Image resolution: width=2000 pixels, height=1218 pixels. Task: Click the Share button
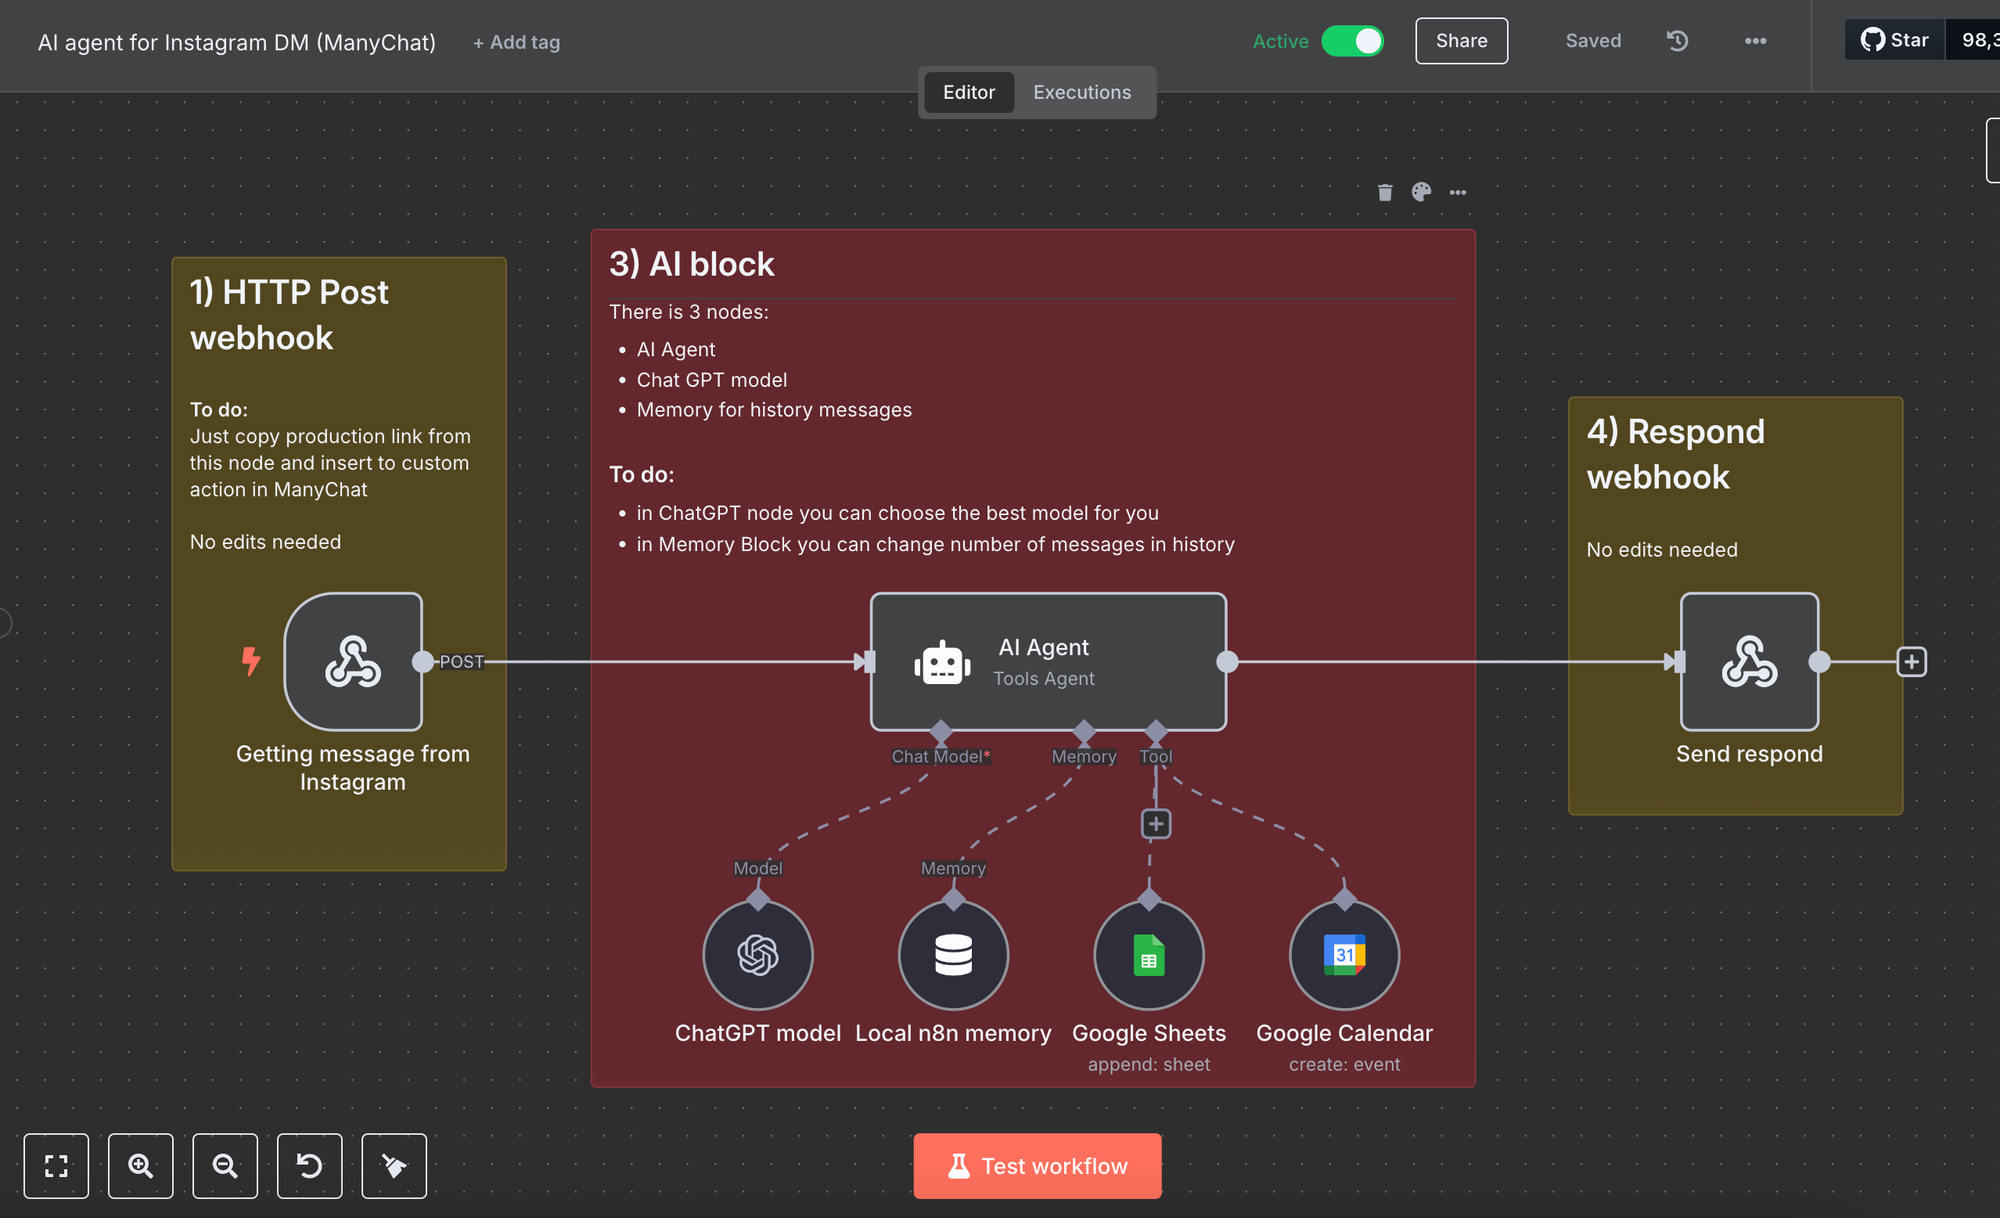point(1461,41)
